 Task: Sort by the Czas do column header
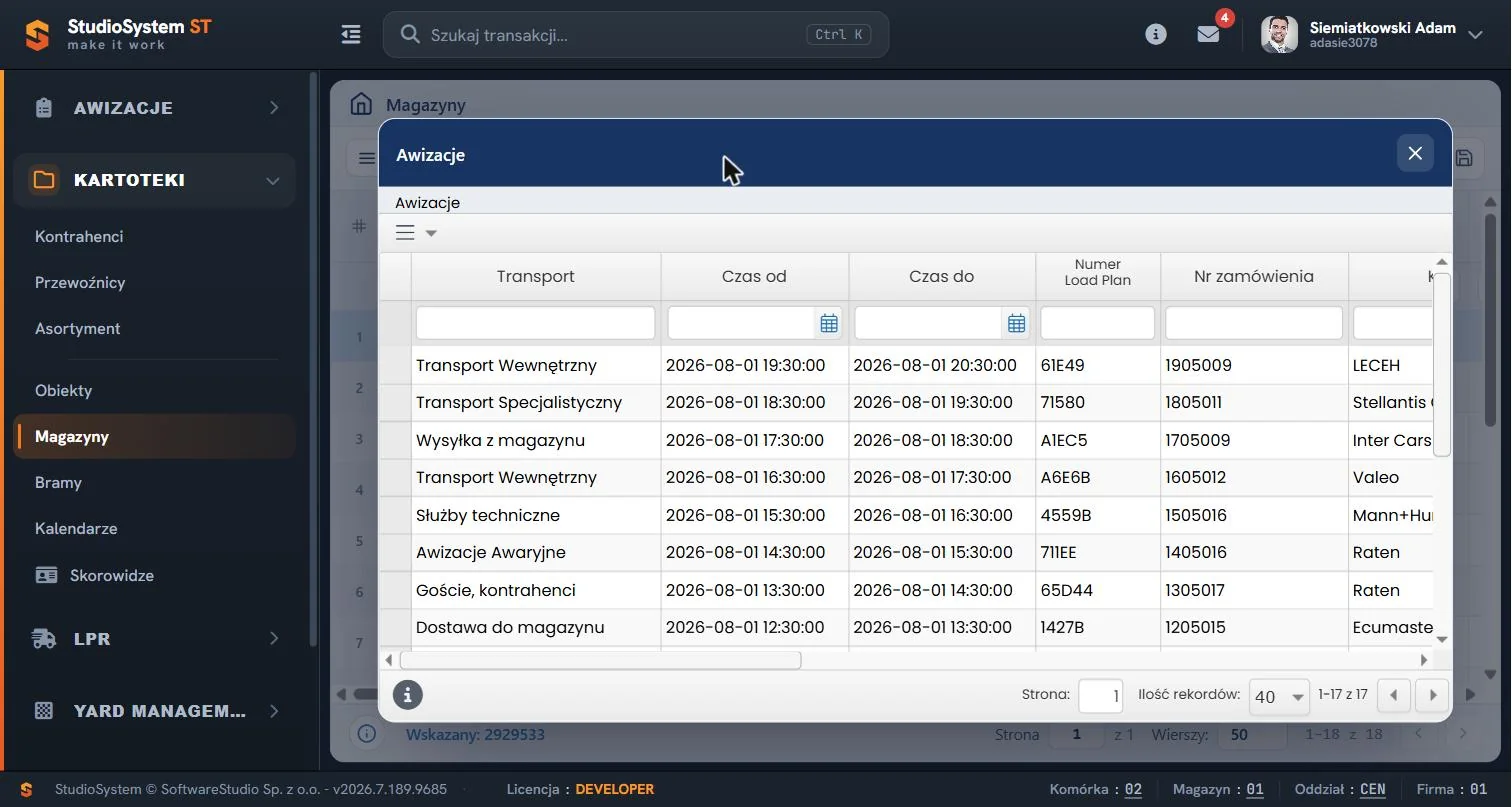(942, 277)
